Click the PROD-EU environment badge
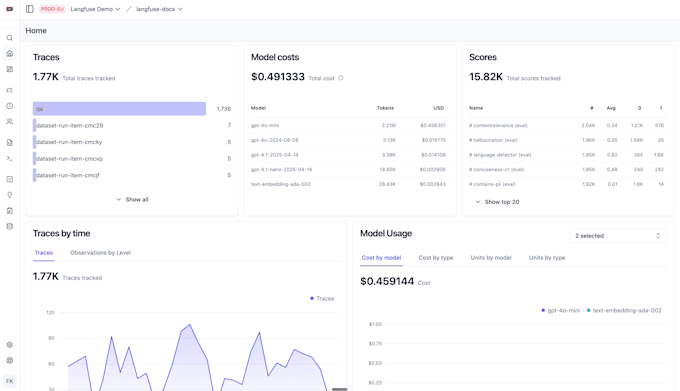 click(x=52, y=9)
